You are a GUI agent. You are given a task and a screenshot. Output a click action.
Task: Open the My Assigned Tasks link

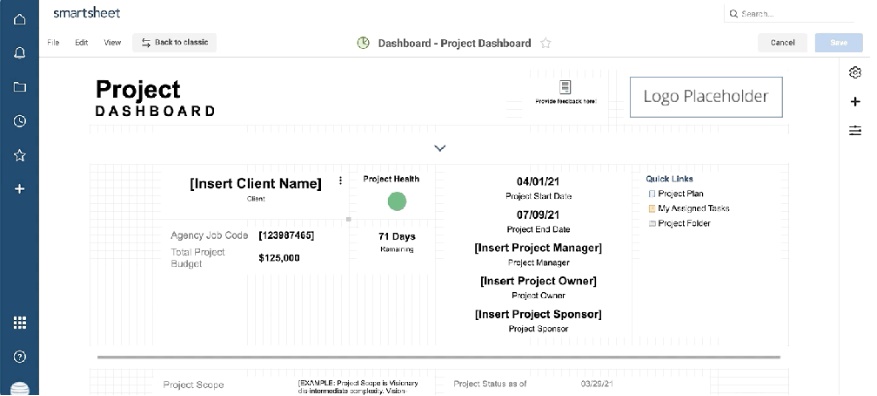[694, 209]
